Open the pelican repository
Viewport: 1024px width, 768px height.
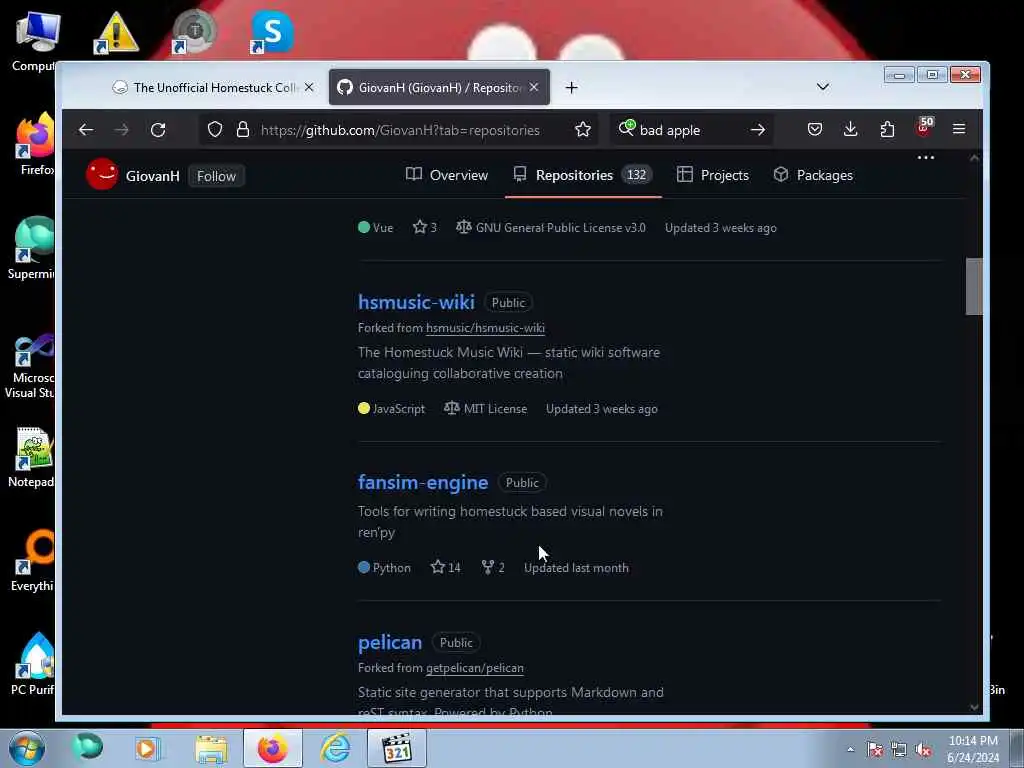[390, 642]
